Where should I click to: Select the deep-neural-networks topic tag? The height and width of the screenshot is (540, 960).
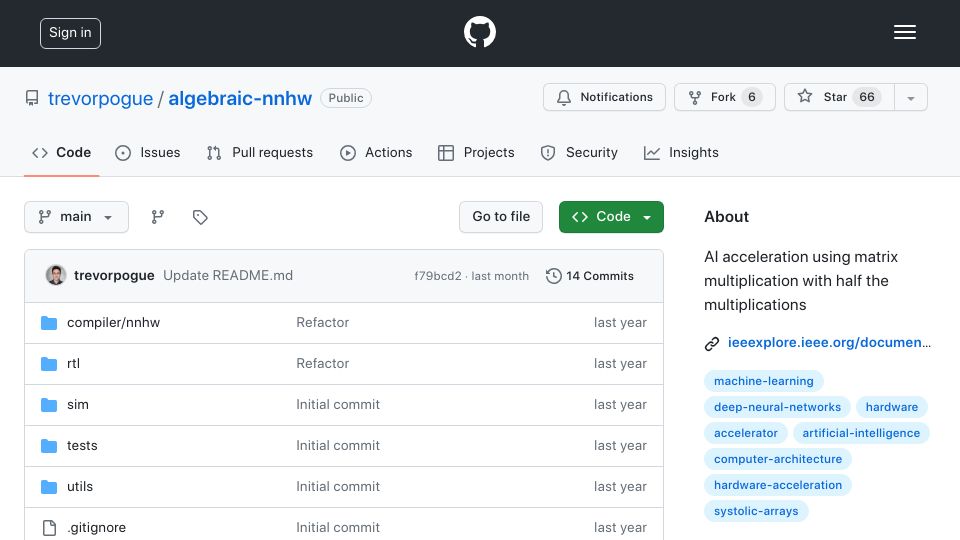(x=777, y=407)
